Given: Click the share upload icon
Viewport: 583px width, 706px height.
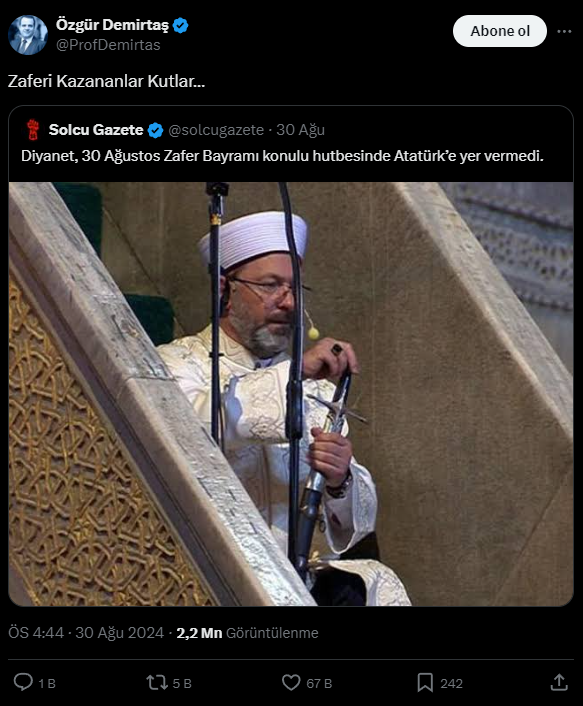Looking at the screenshot, I should pos(559,682).
